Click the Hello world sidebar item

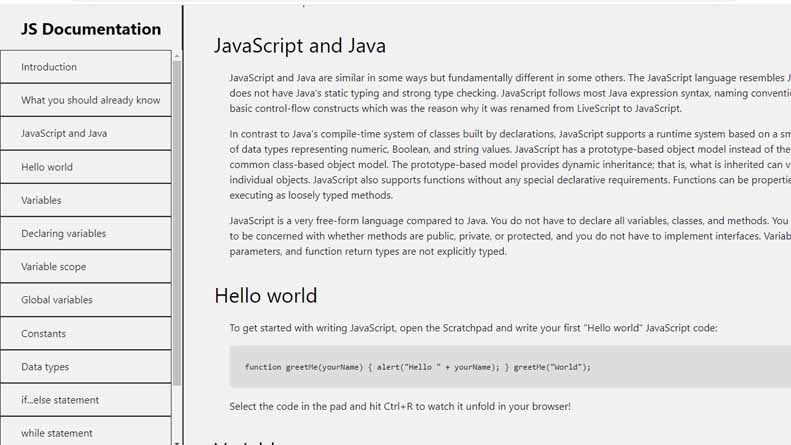[x=47, y=167]
